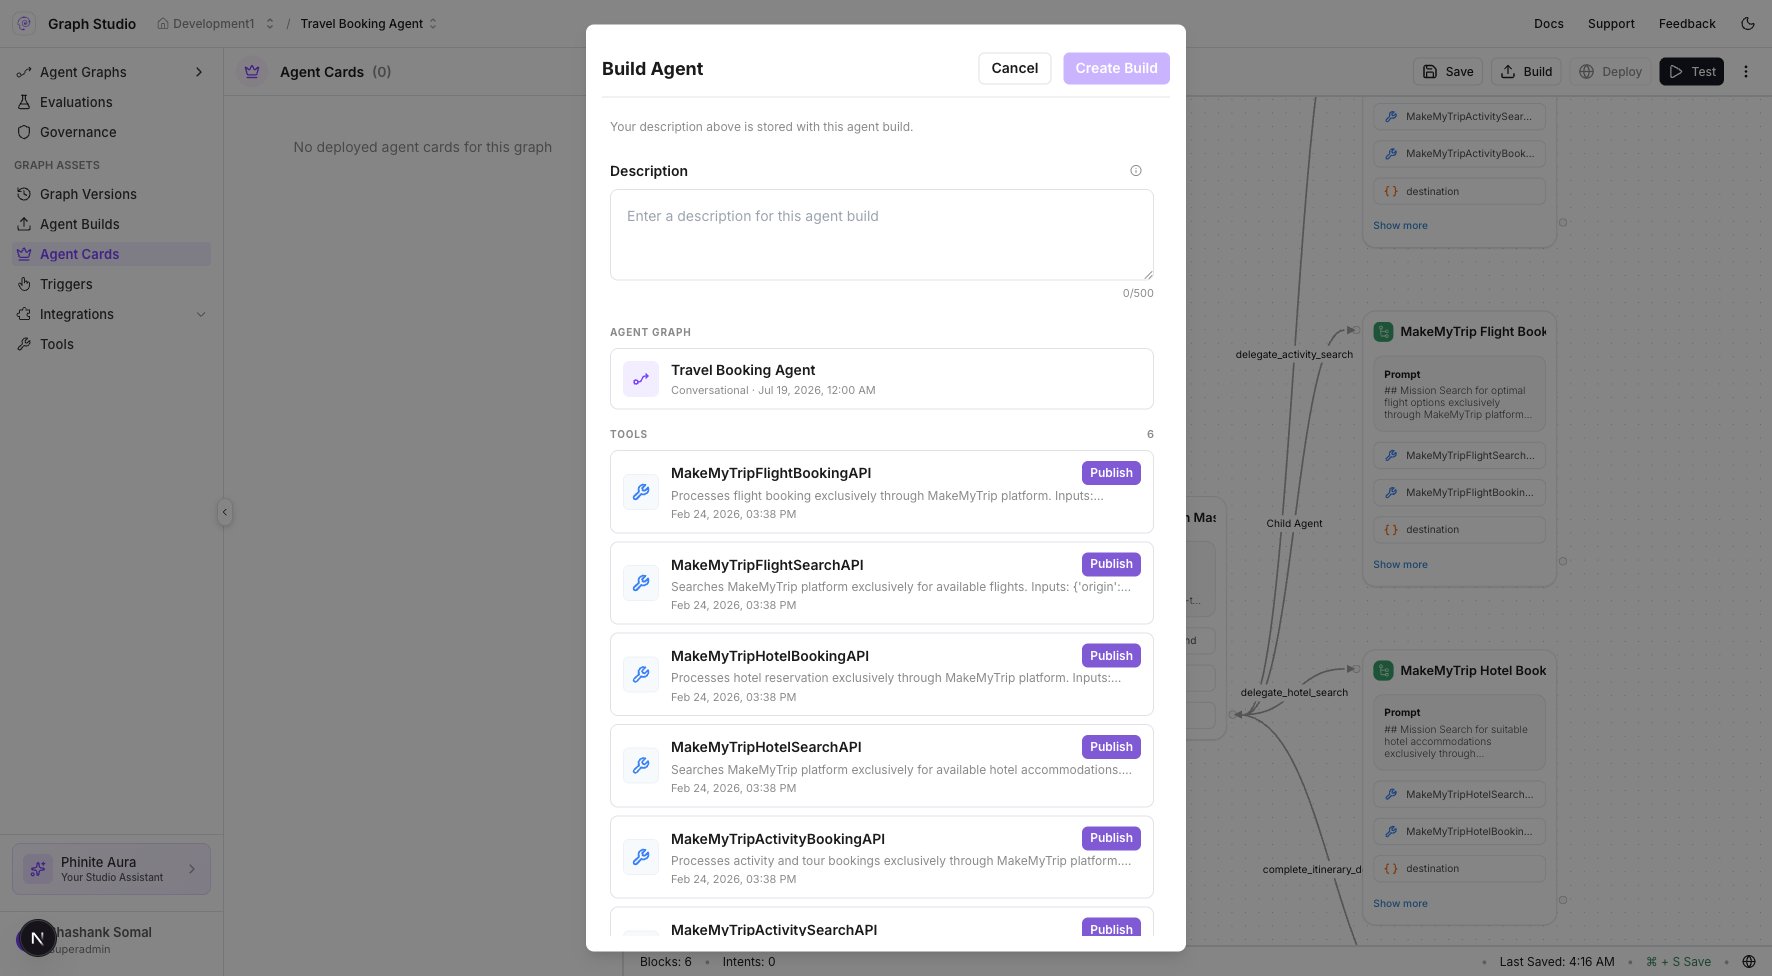Collapse the sidebar with arrow handle
Screen dimensions: 1772x976
click(224, 512)
